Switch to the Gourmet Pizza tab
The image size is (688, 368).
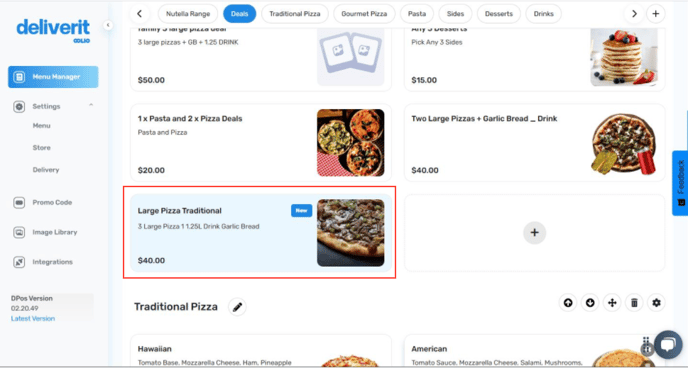pos(364,14)
